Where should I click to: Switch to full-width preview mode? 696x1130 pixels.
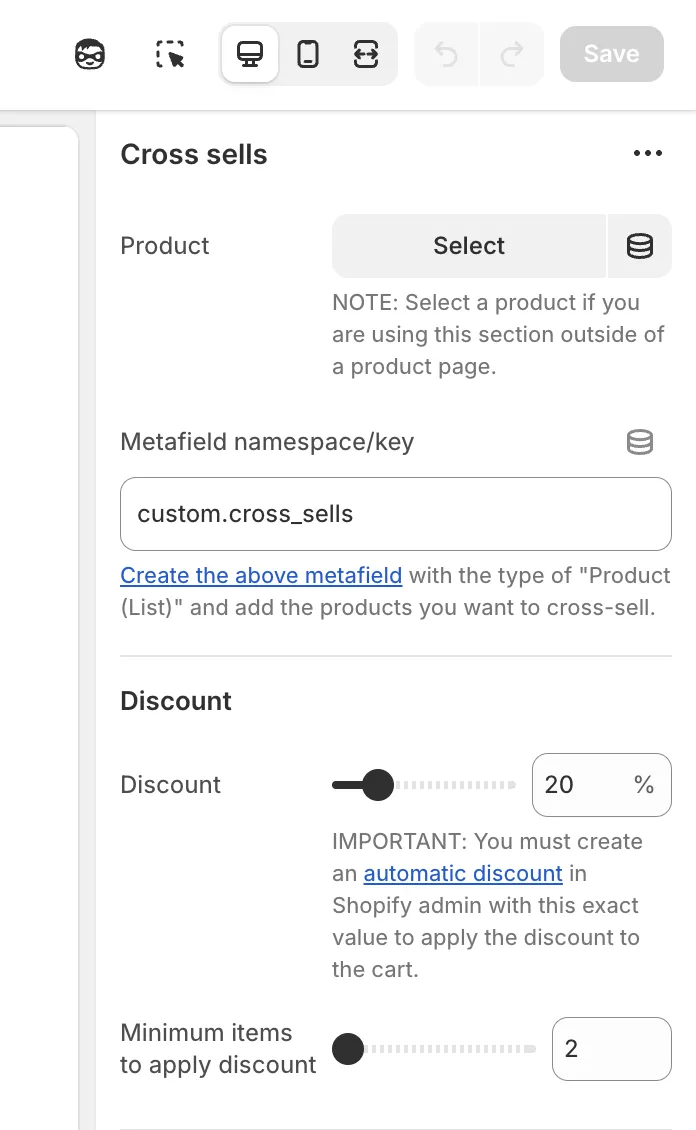pos(366,54)
